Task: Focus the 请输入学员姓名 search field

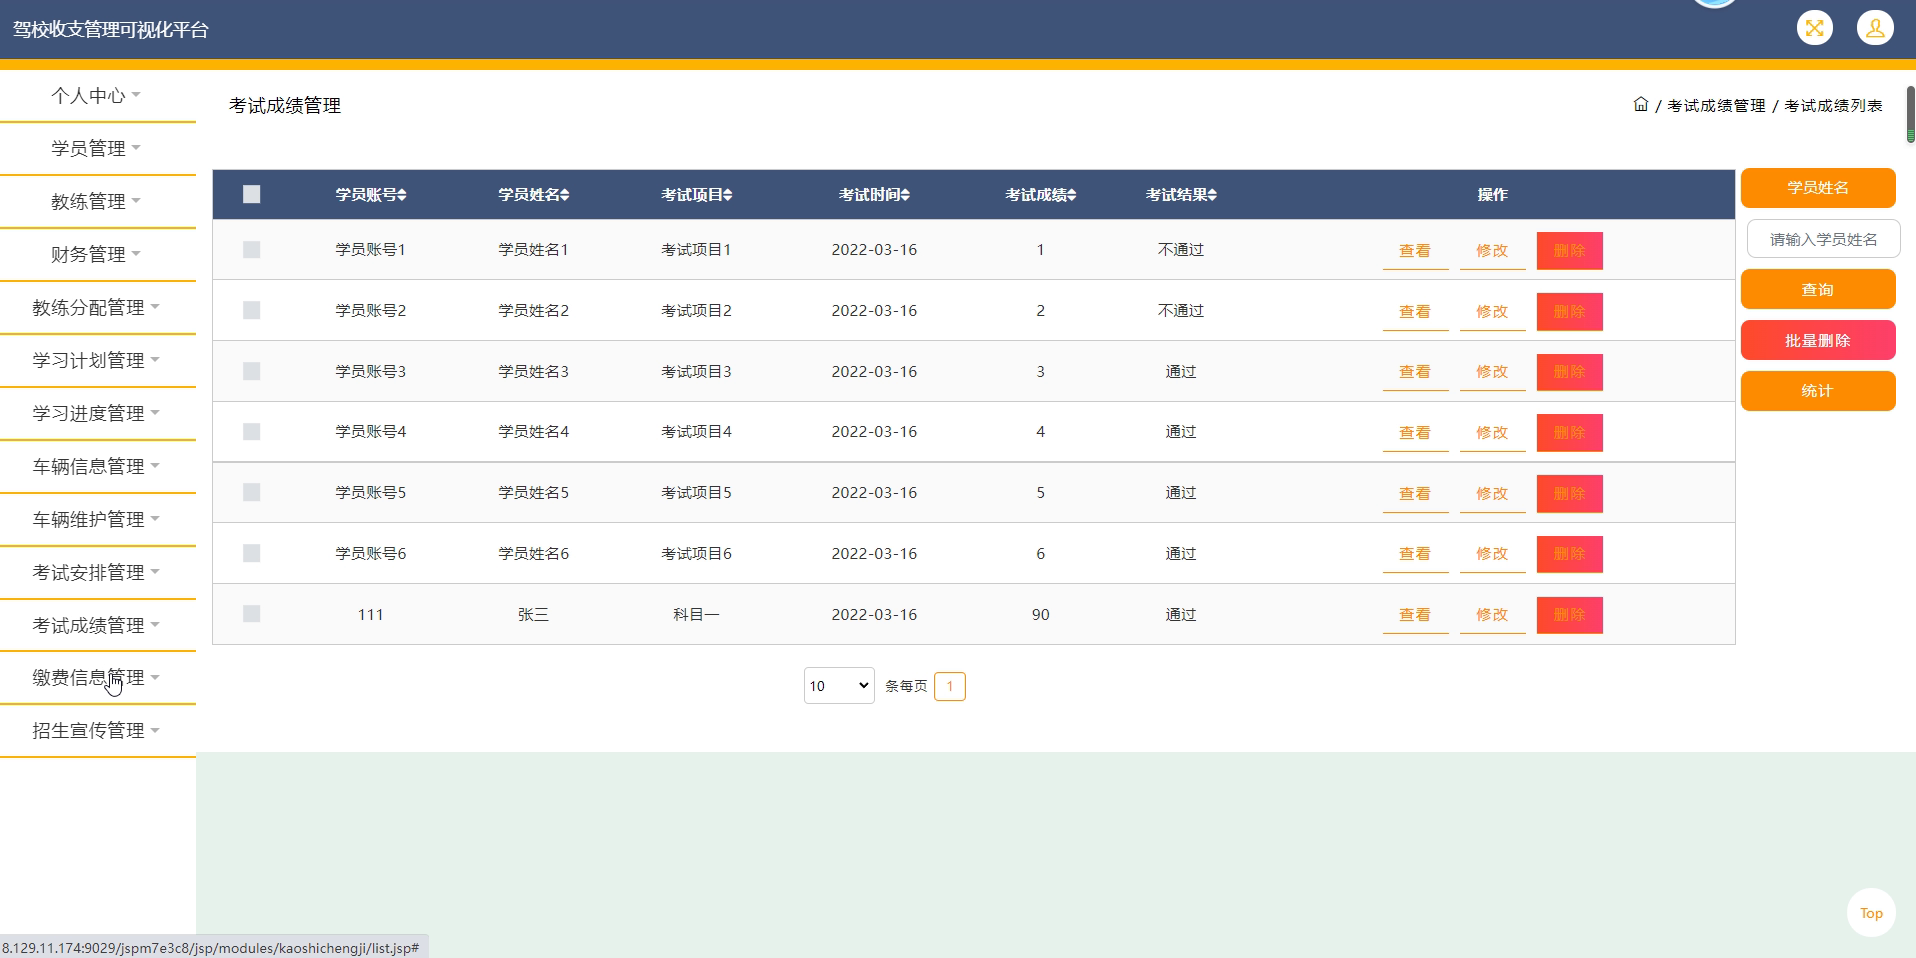Action: coord(1823,239)
